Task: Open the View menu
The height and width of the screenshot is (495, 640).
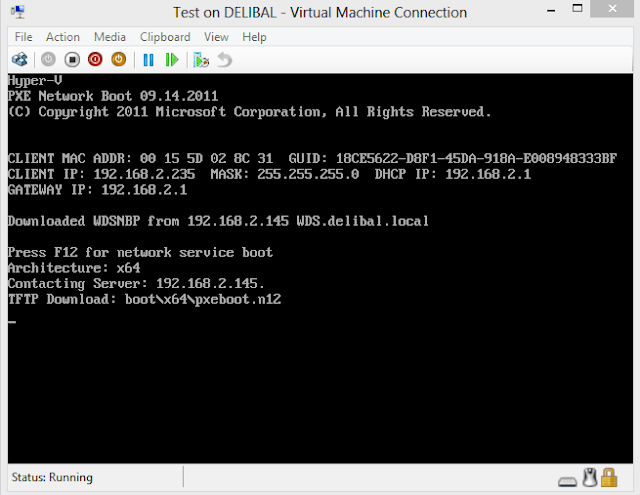Action: (x=216, y=37)
